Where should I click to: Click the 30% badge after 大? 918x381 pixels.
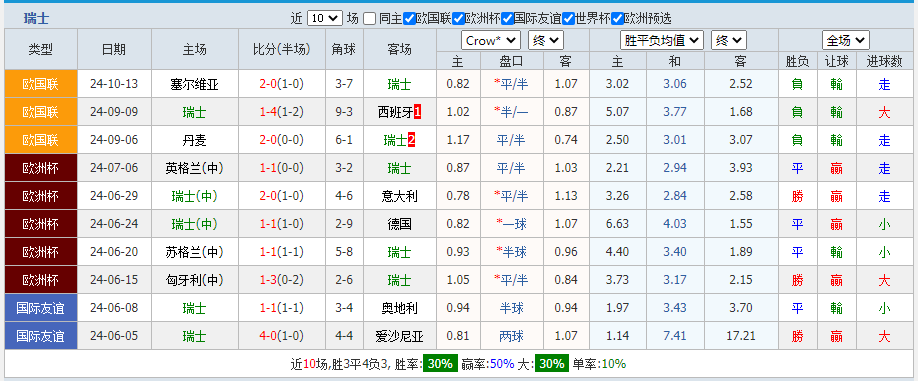pyautogui.click(x=552, y=363)
